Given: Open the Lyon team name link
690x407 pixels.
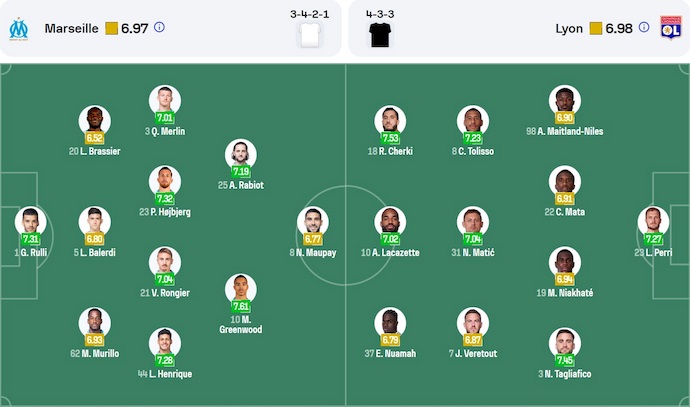Looking at the screenshot, I should (x=569, y=28).
